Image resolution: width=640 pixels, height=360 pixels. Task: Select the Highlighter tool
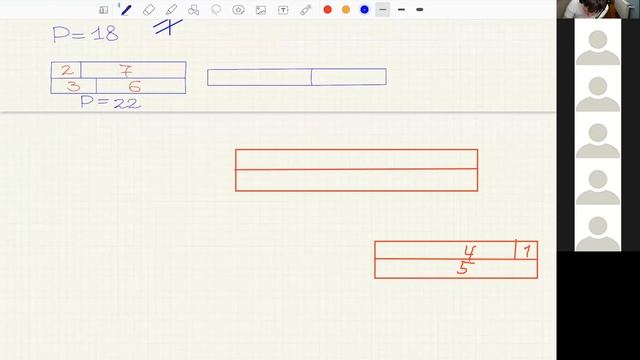point(171,10)
